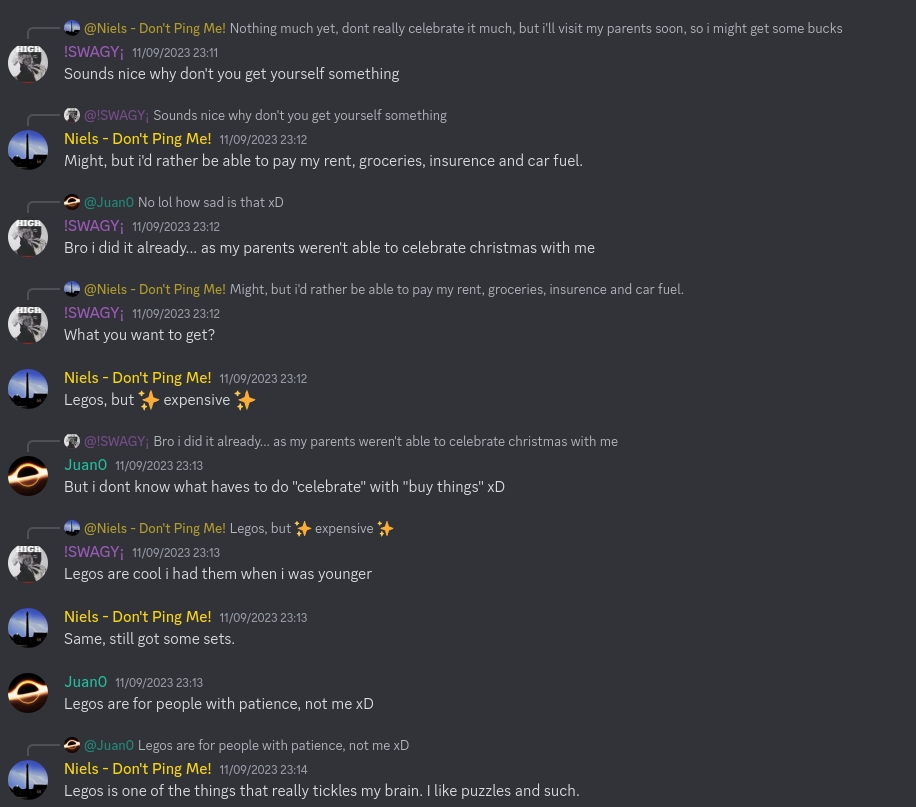Click !SWAGY¡ avatar beside Legos are cool message
916x807 pixels.
pos(27,563)
